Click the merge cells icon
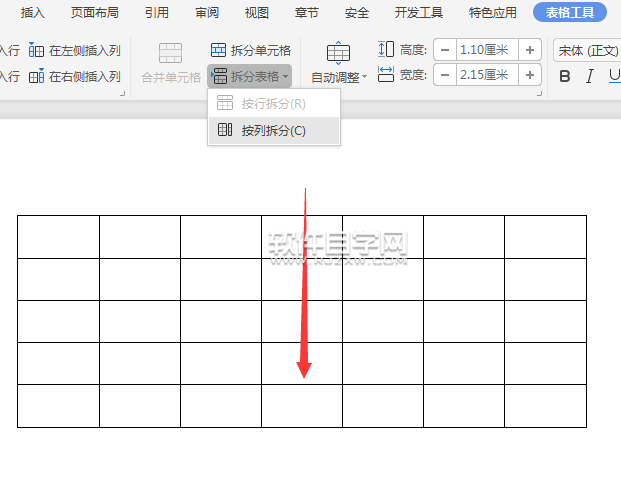 (170, 53)
